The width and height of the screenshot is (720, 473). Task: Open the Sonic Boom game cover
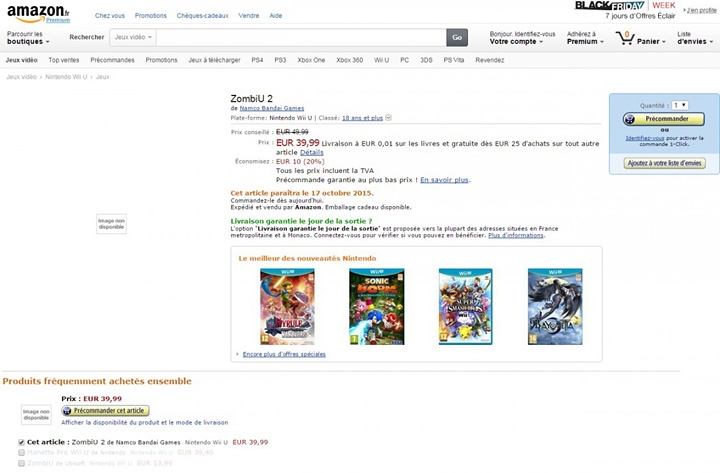tap(376, 305)
